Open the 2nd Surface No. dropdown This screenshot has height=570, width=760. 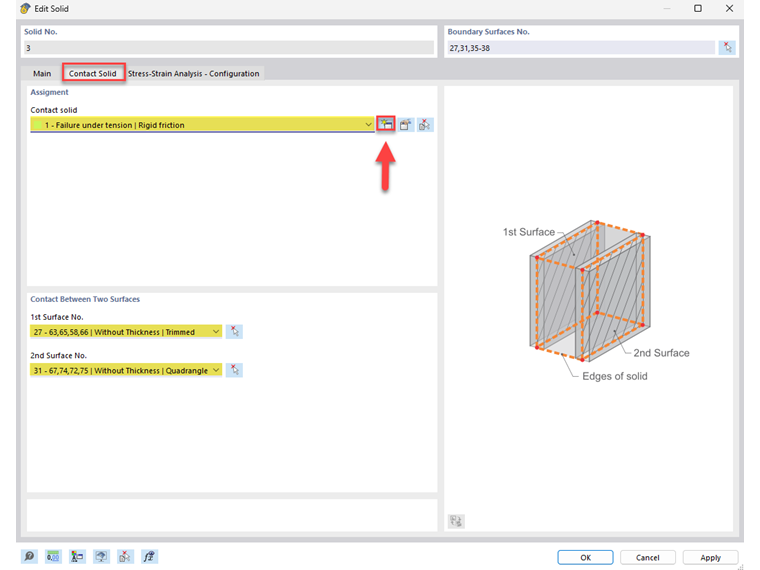pyautogui.click(x=216, y=370)
